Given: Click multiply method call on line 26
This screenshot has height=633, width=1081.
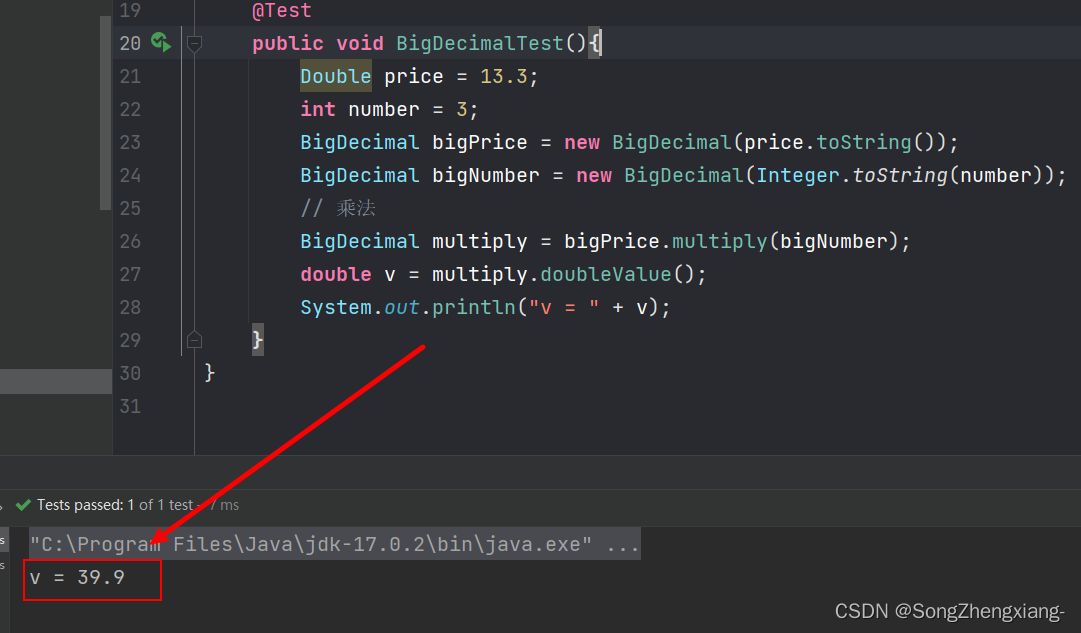Looking at the screenshot, I should (x=719, y=241).
